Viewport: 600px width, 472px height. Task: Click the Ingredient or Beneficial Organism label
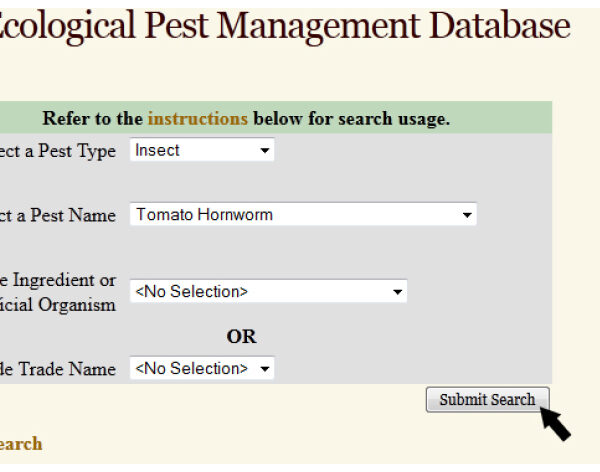click(58, 293)
